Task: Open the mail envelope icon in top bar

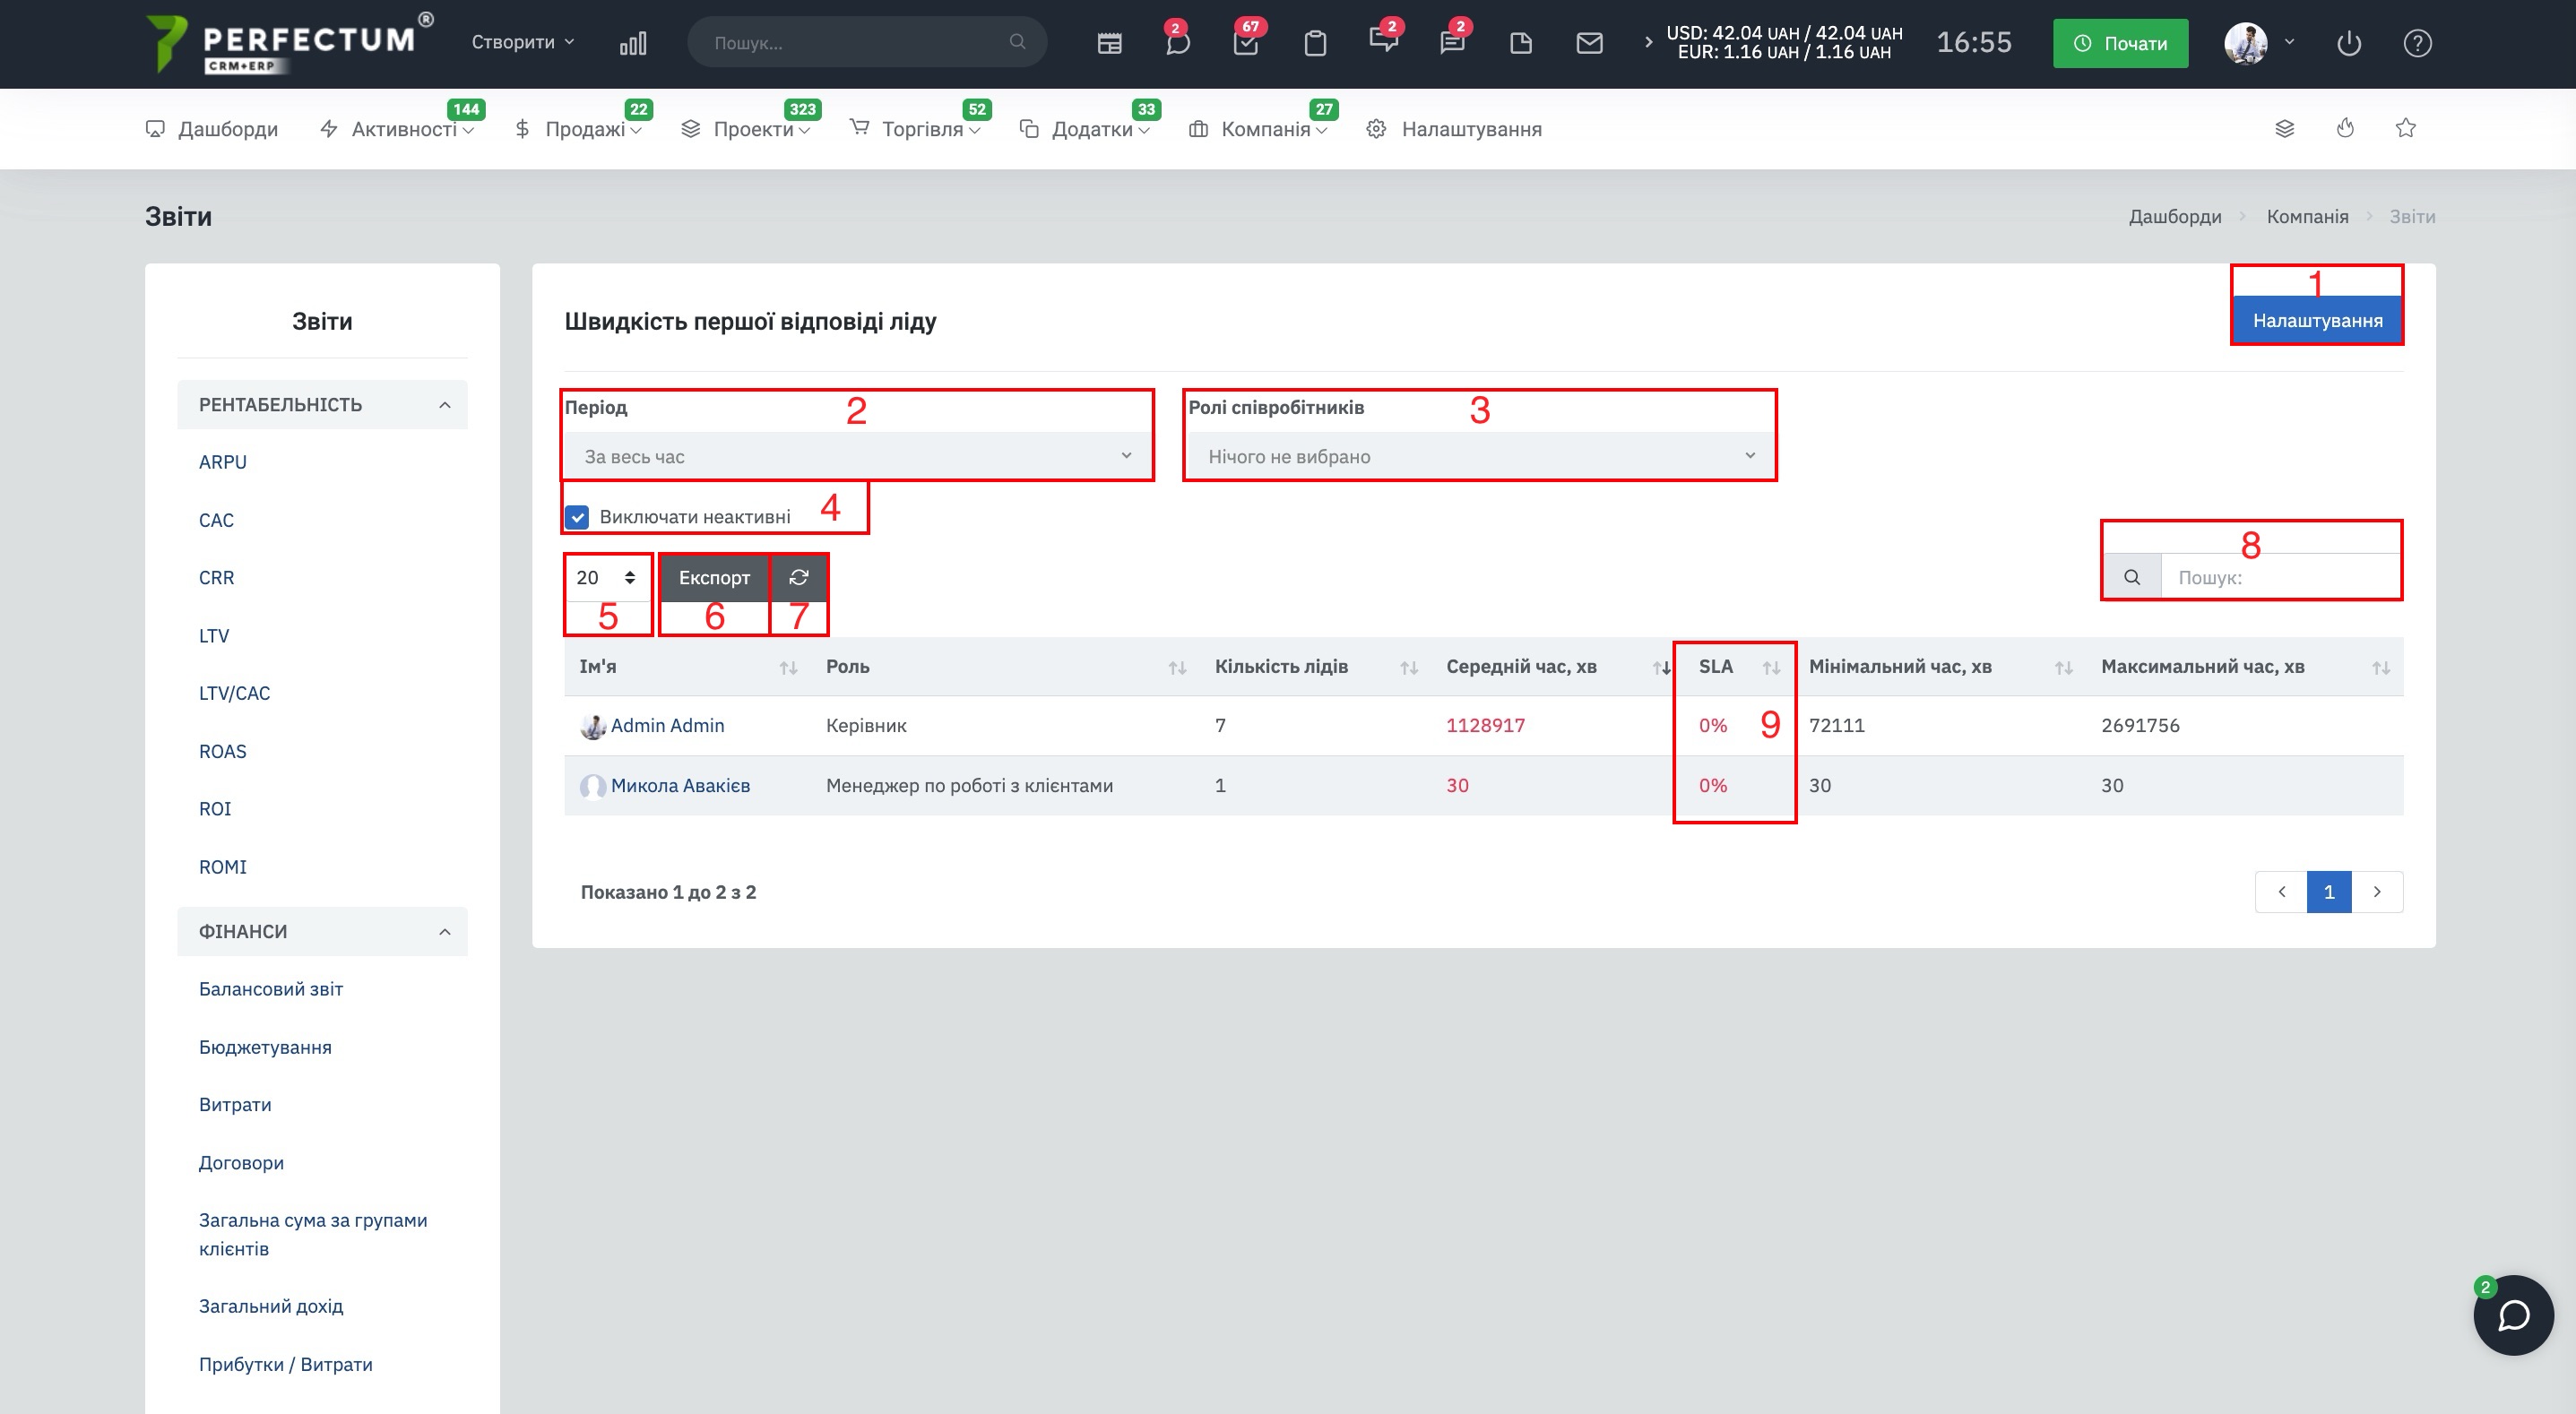Action: (1589, 43)
